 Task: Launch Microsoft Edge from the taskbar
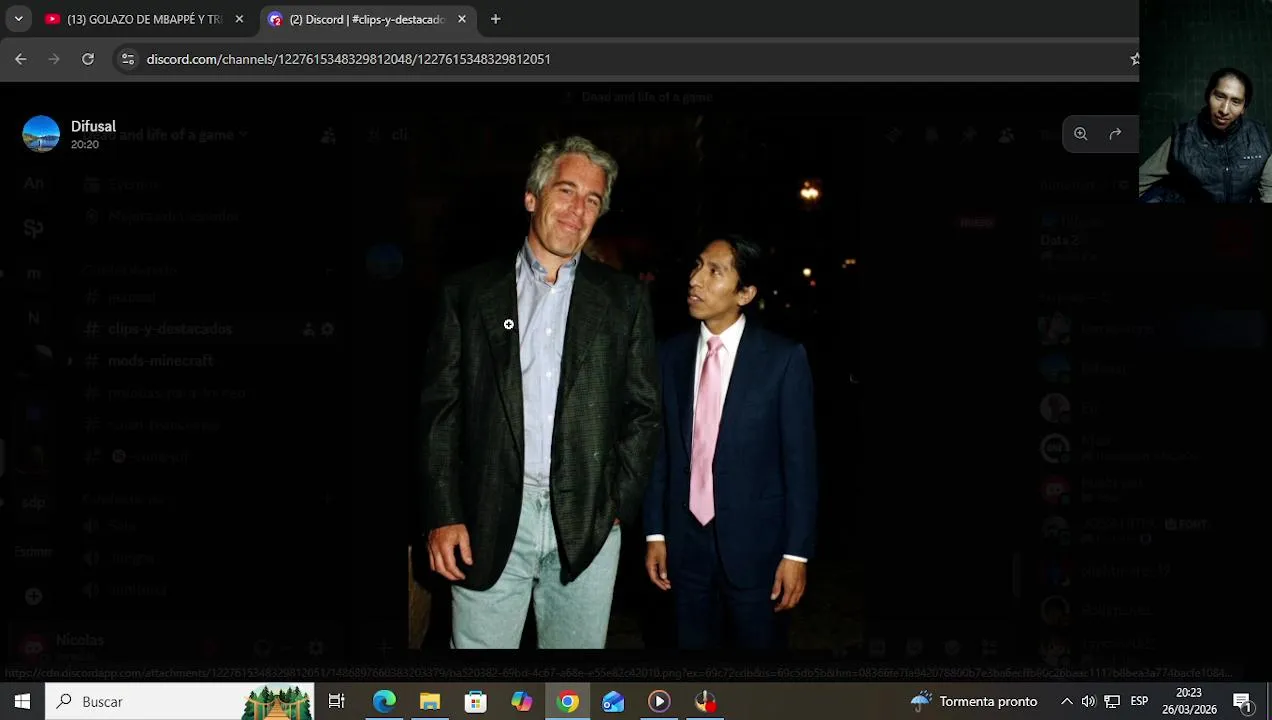[384, 701]
